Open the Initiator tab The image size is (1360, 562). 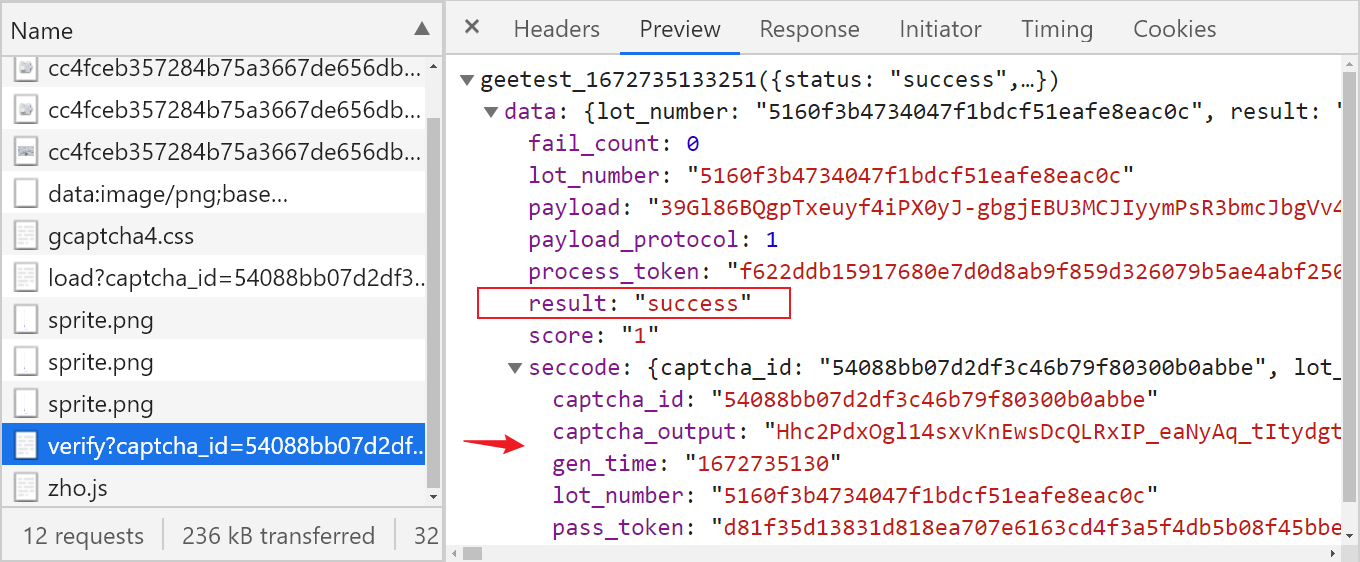coord(940,29)
